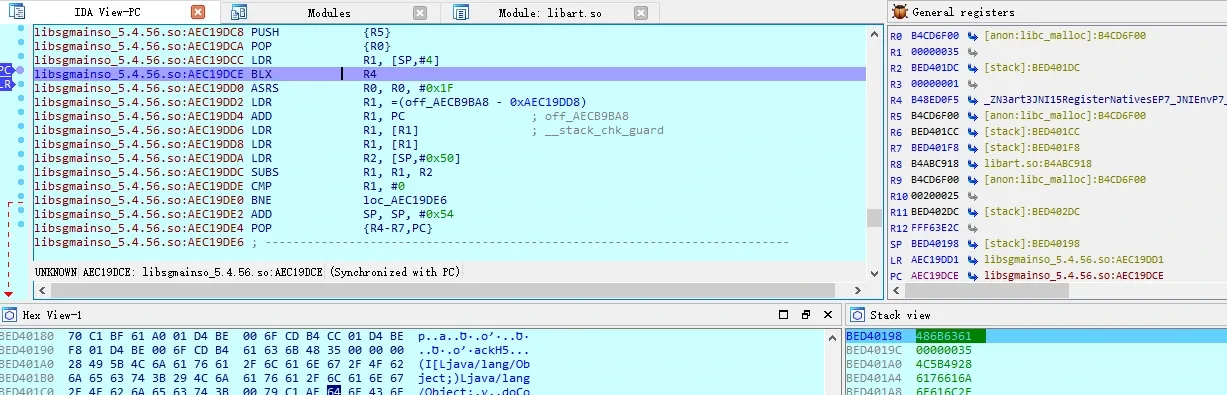
Task: Click the libart.so:B4ABC918 reference for R8
Action: [x=1037, y=164]
